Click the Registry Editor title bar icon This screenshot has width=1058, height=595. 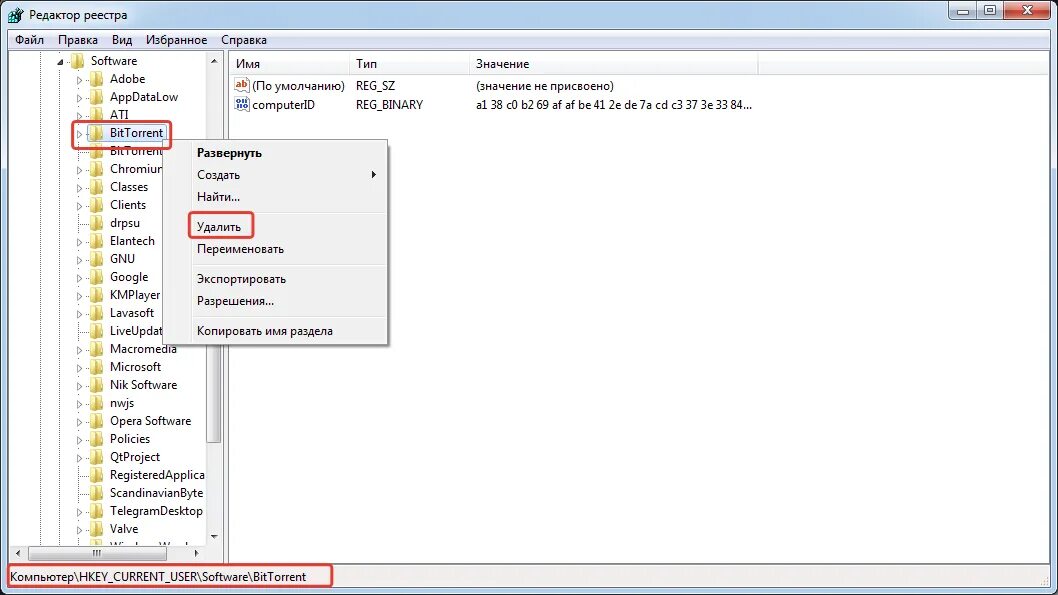click(16, 14)
